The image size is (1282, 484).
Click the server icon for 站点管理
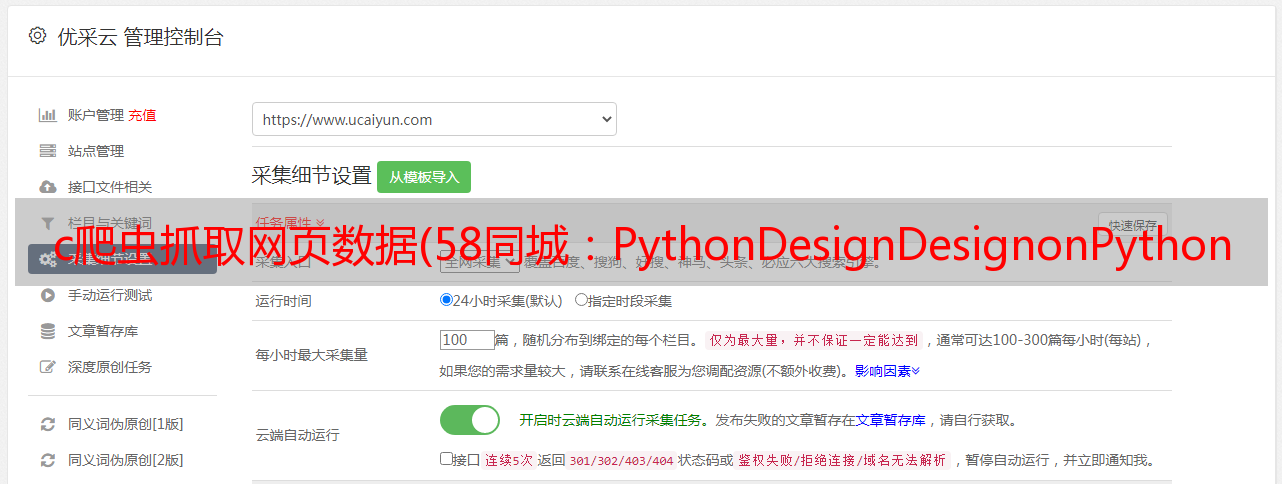click(47, 151)
